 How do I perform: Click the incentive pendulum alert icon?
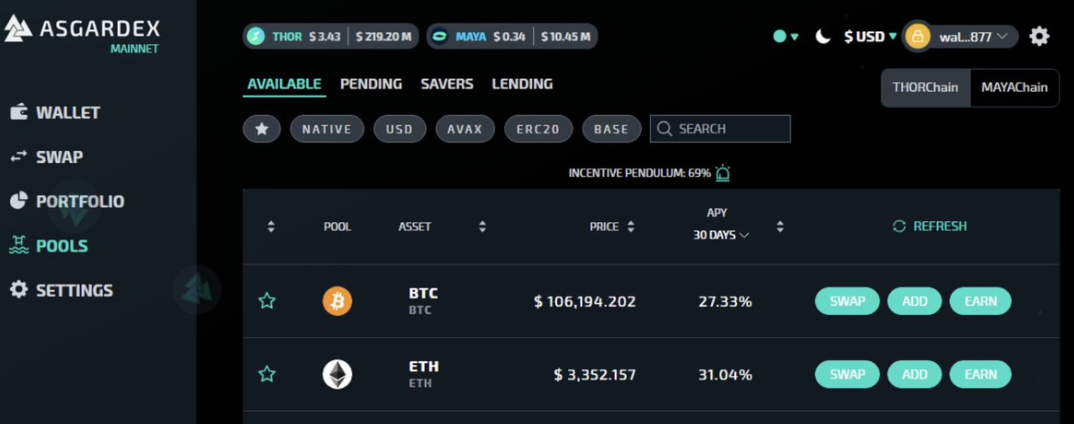click(x=723, y=173)
